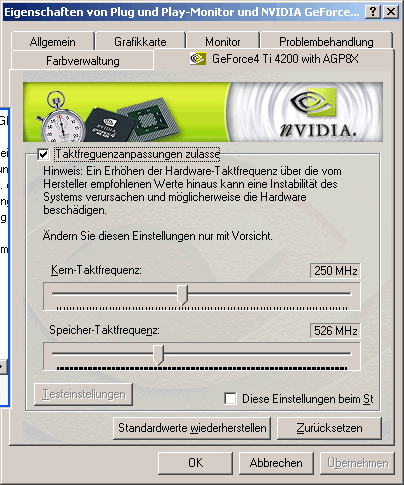Viewport: 404px width, 485px height.
Task: Click the Abbrechen button
Action: [x=276, y=463]
